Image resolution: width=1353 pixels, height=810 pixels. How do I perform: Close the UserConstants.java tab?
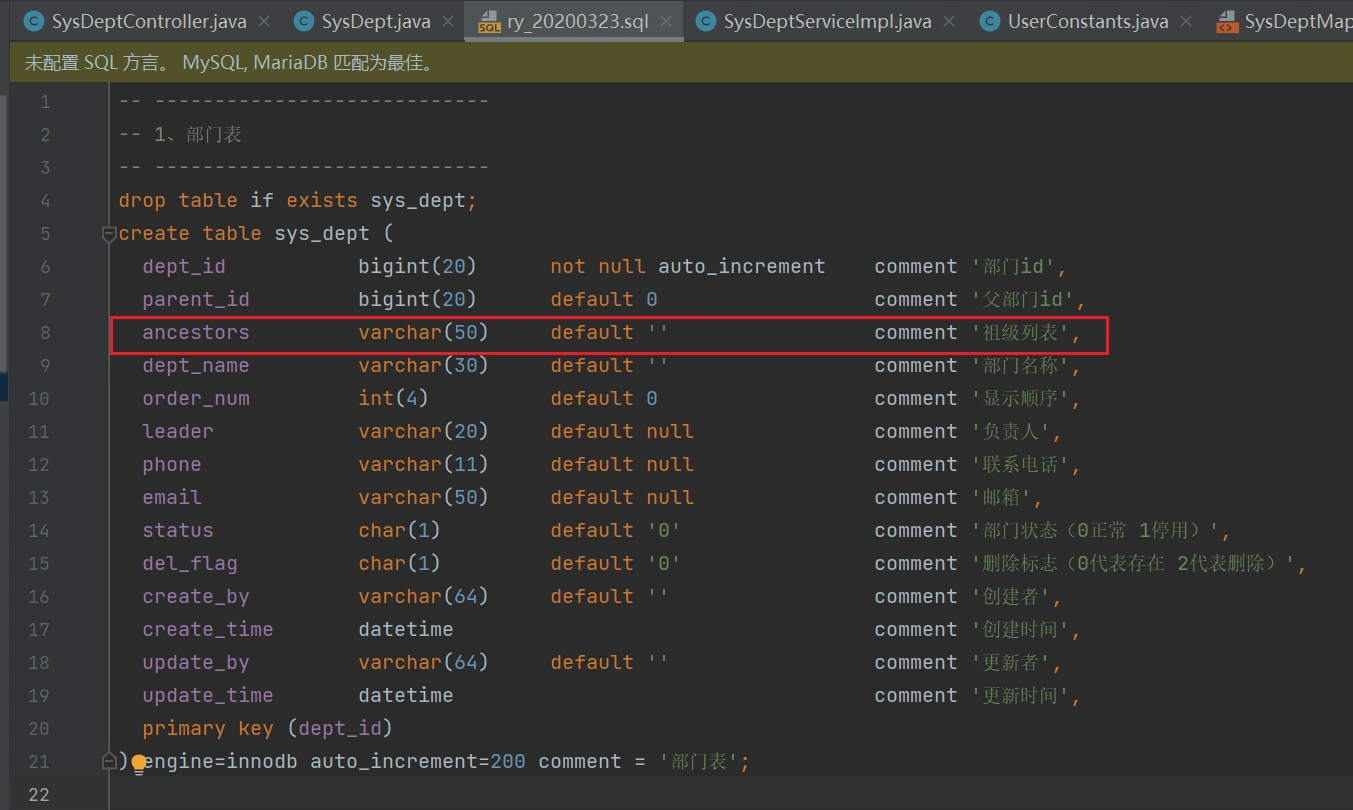coord(1186,21)
